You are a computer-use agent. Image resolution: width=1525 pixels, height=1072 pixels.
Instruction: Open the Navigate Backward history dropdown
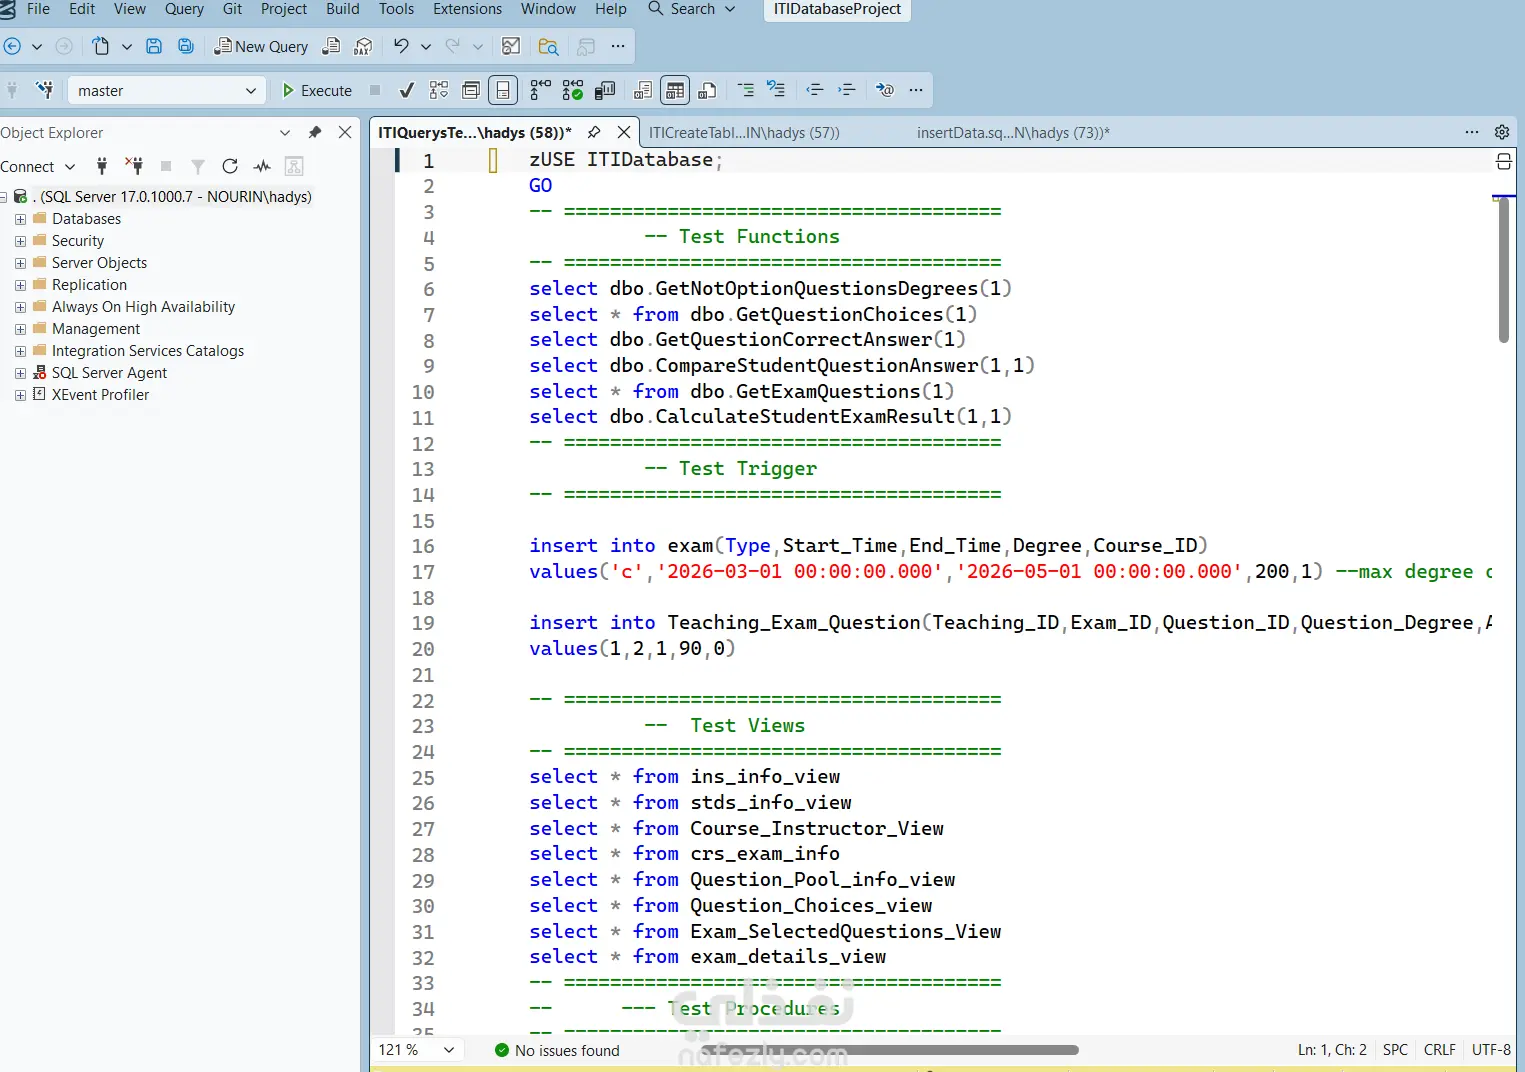[37, 46]
